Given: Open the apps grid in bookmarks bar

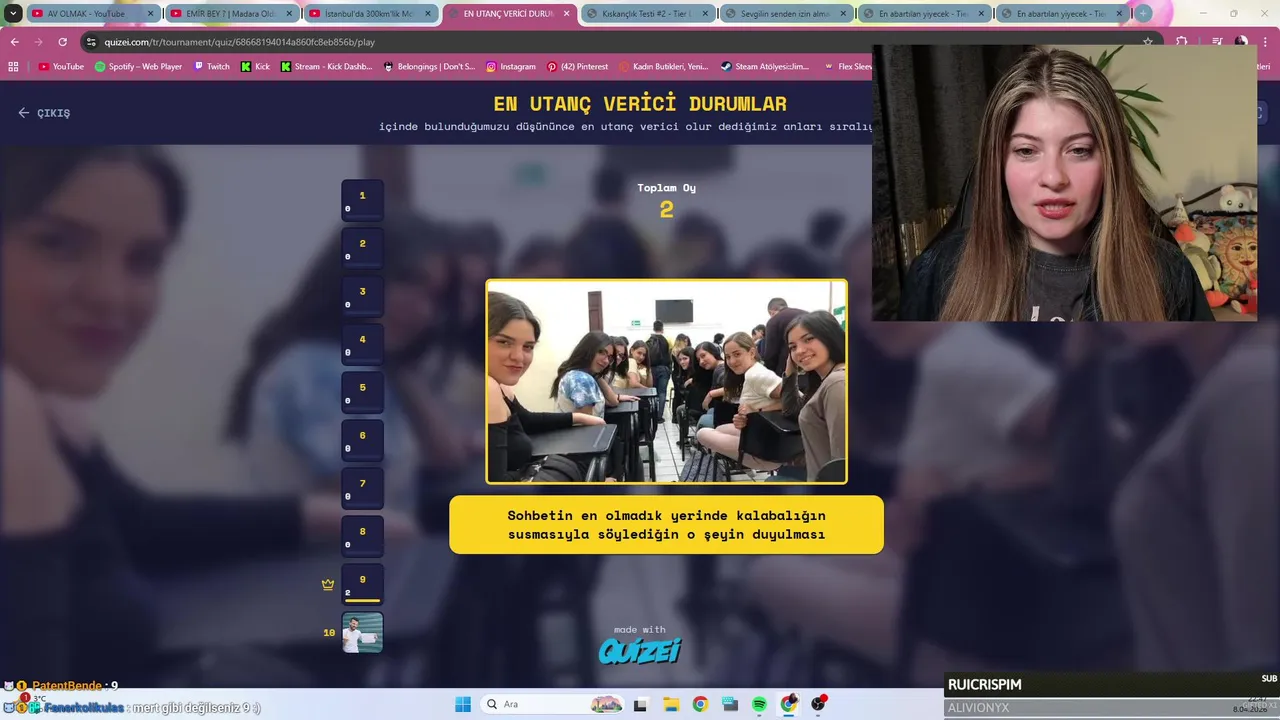Looking at the screenshot, I should [13, 66].
